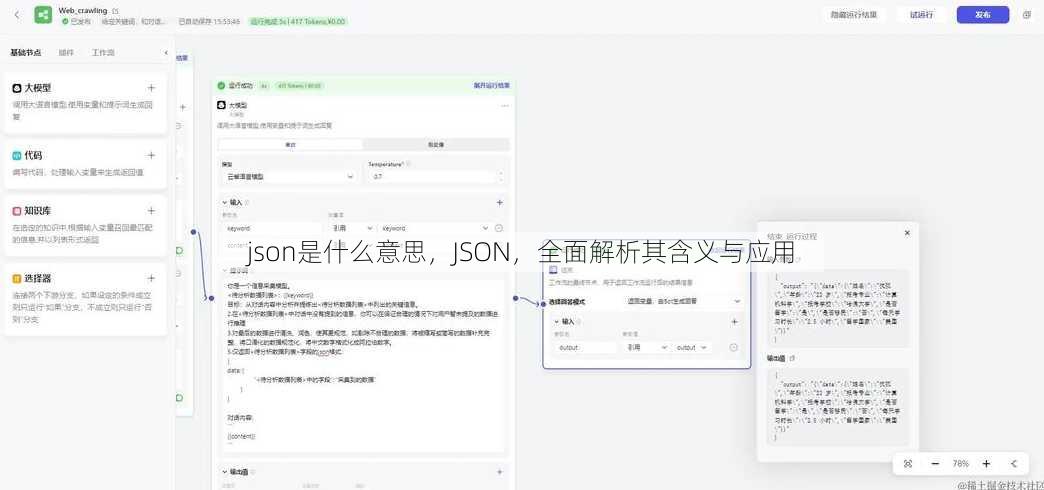Click the 已发布 status label

[x=77, y=21]
